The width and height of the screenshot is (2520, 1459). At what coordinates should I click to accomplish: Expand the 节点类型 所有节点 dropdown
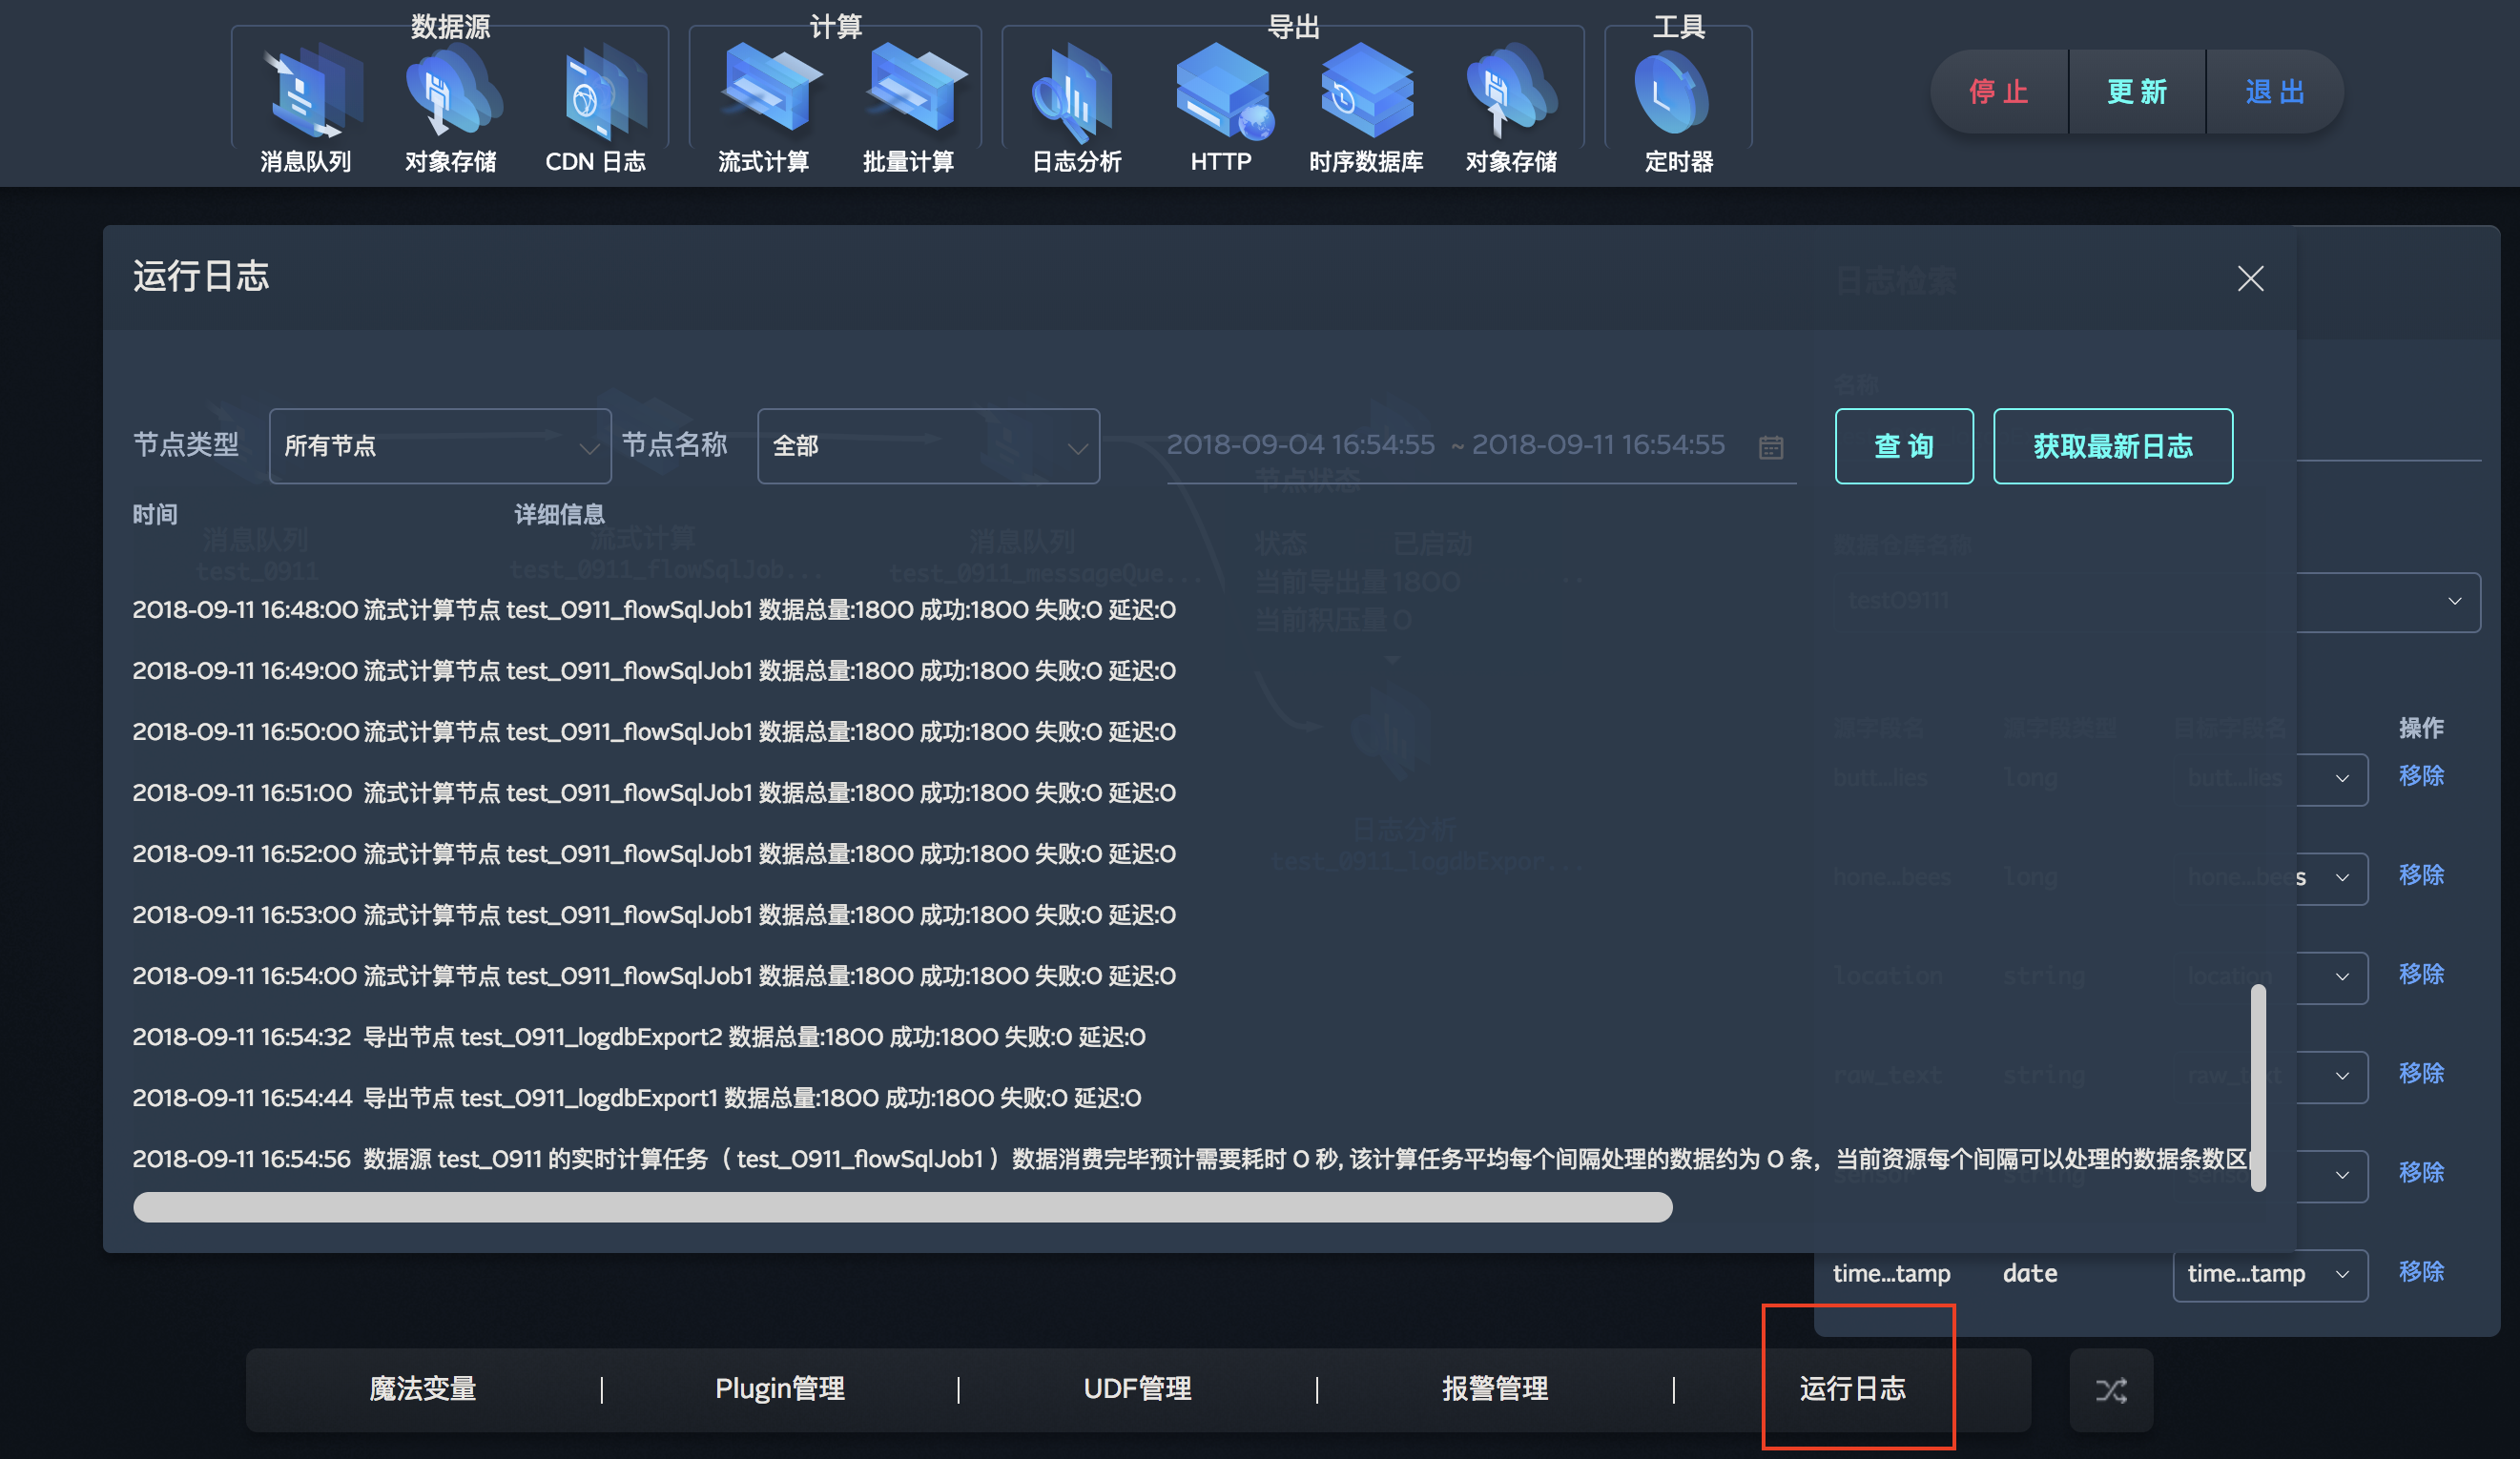click(x=440, y=446)
